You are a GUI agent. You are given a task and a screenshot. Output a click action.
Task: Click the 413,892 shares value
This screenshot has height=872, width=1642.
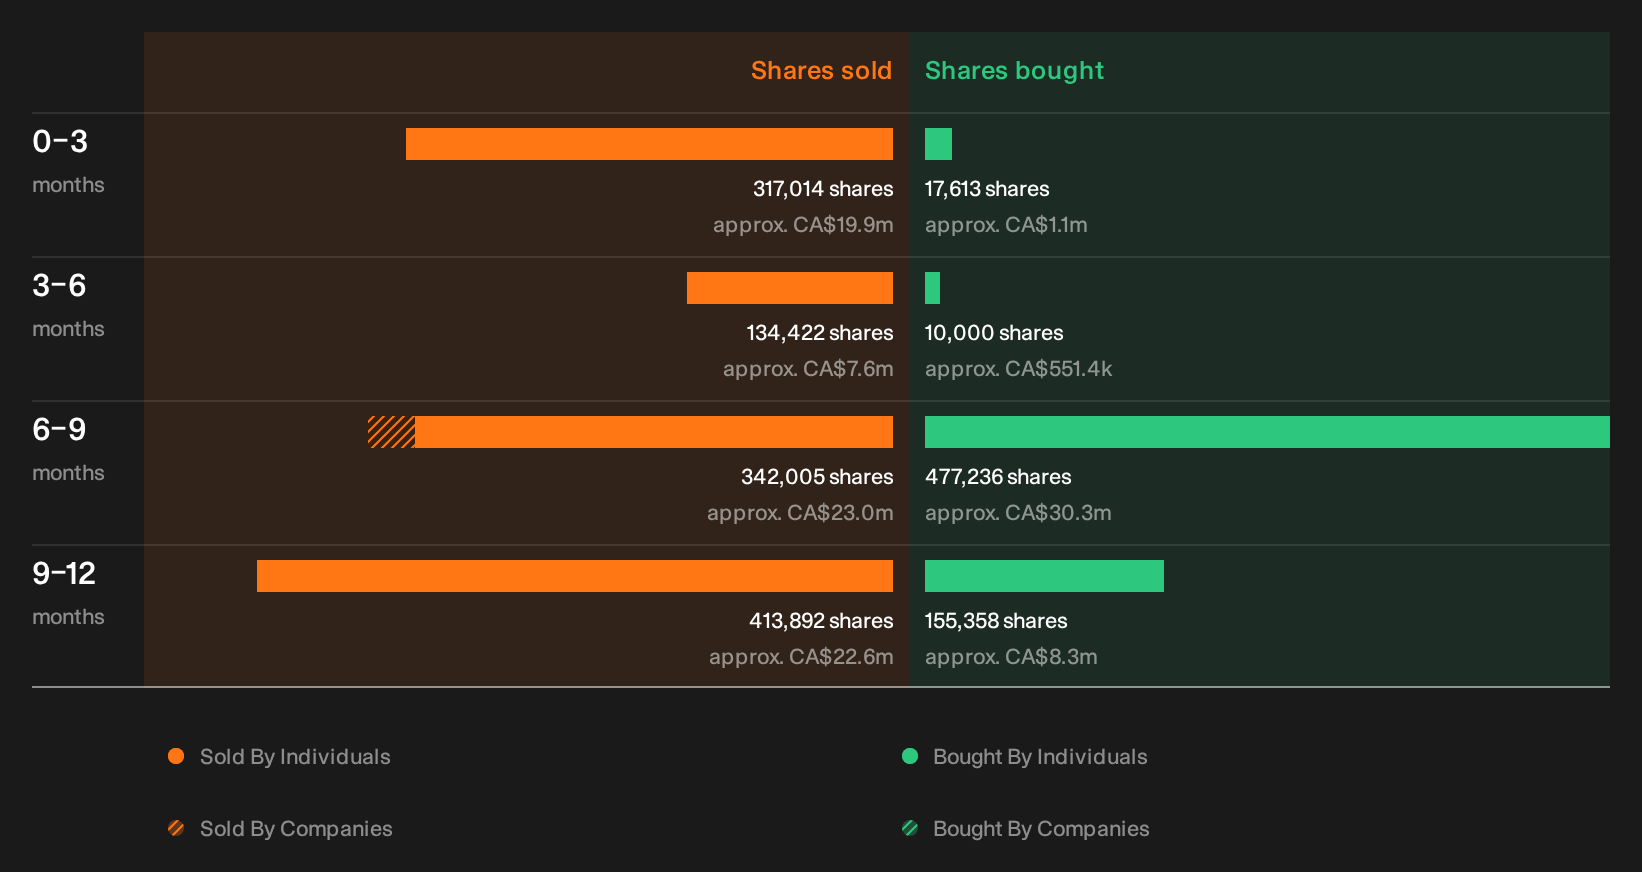pos(821,621)
